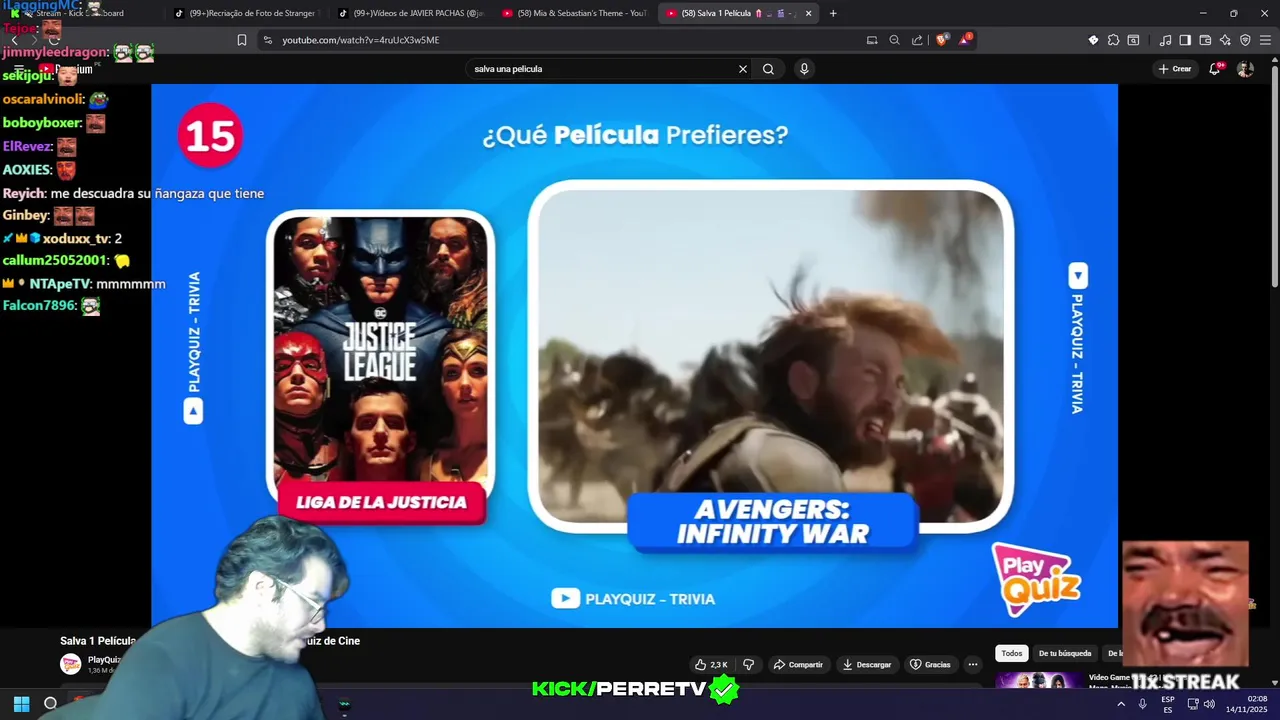This screenshot has height=720, width=1280.
Task: Switch to the Mia & Sebastian's Theme tab
Action: coord(574,13)
